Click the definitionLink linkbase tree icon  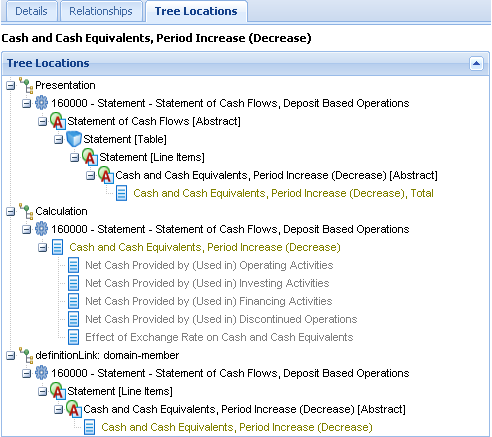click(x=26, y=355)
